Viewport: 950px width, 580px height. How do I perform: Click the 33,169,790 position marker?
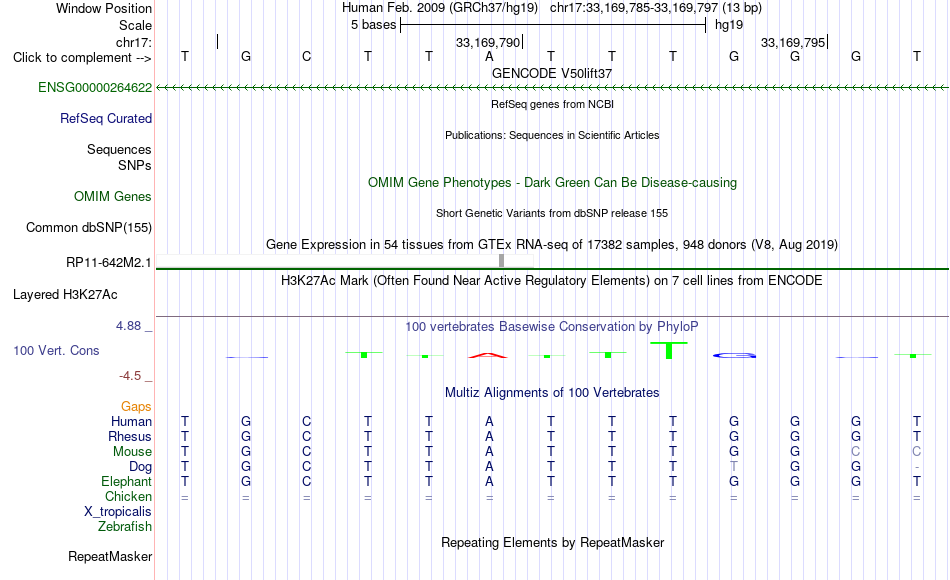point(488,42)
